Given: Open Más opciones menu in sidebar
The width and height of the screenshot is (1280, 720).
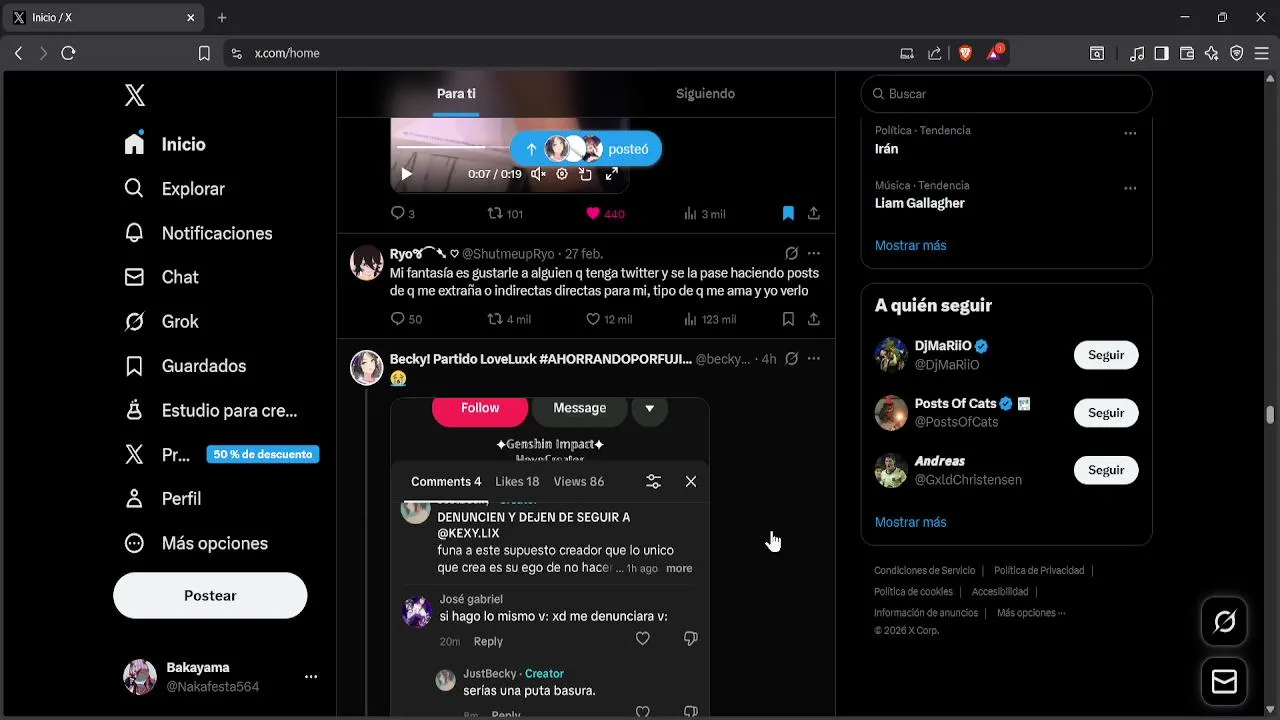Looking at the screenshot, I should pyautogui.click(x=196, y=543).
